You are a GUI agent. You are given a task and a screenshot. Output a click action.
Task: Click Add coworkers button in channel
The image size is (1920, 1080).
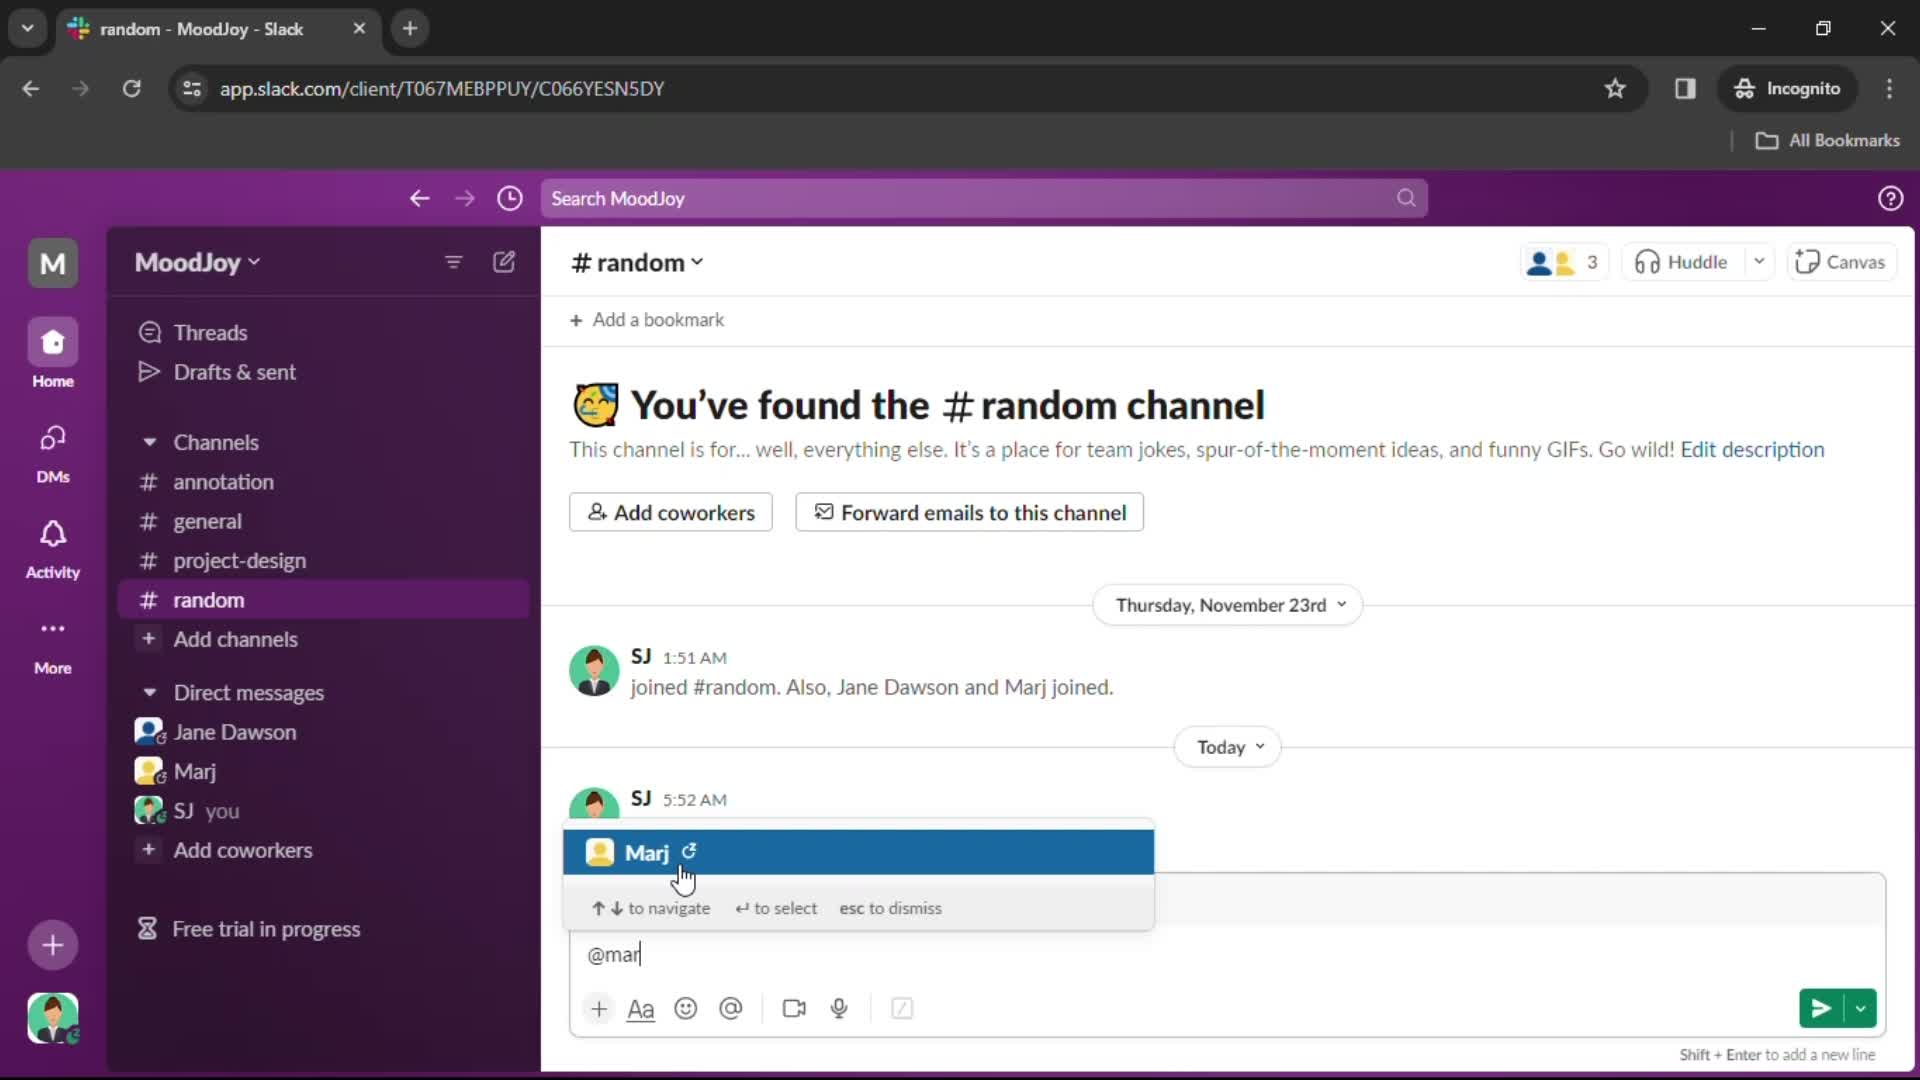[671, 513]
